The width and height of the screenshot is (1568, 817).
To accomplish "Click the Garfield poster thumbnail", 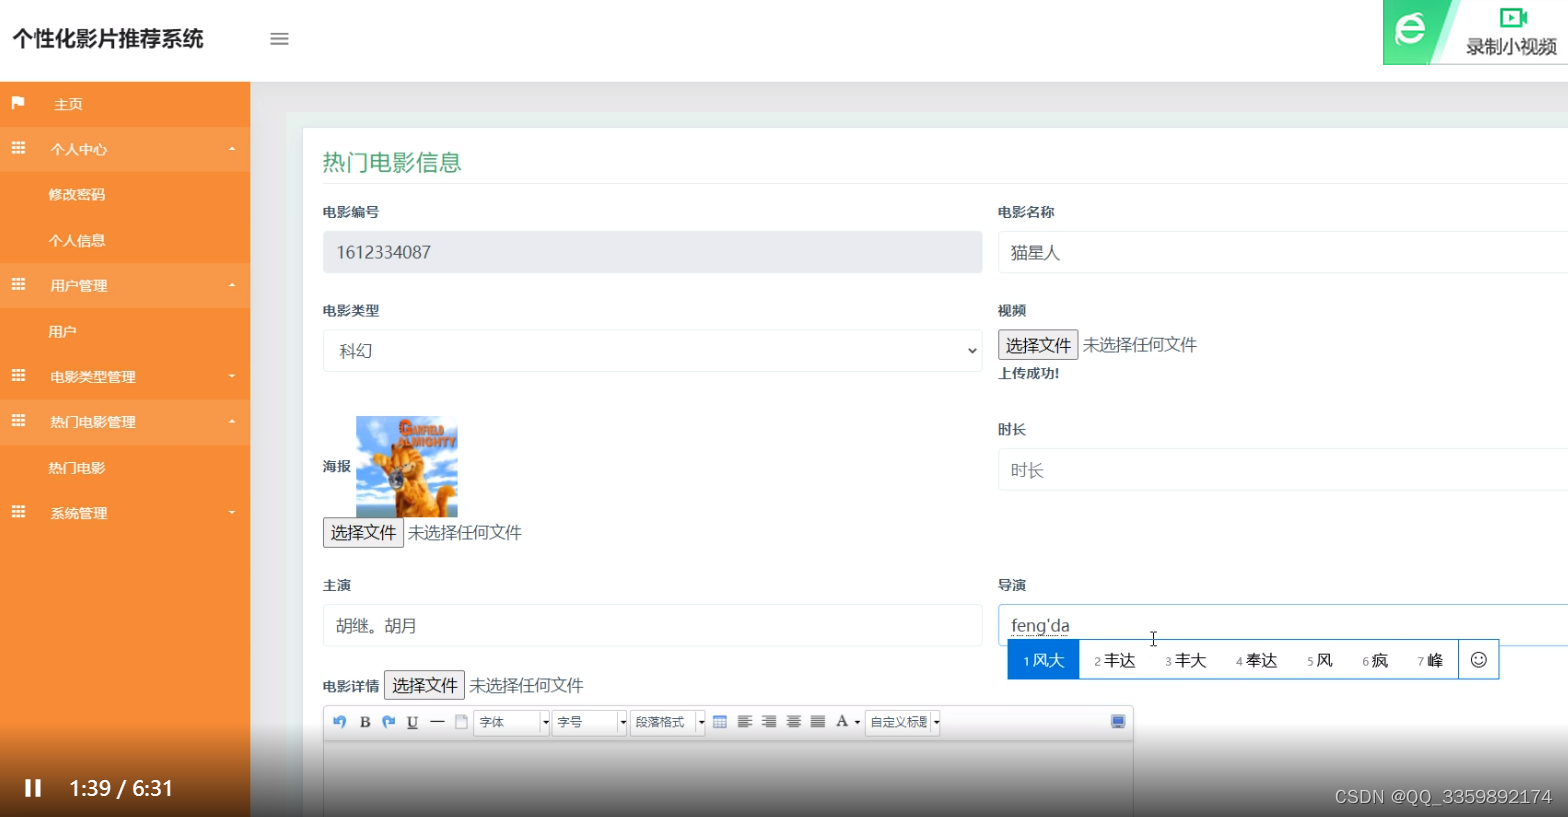I will (407, 466).
